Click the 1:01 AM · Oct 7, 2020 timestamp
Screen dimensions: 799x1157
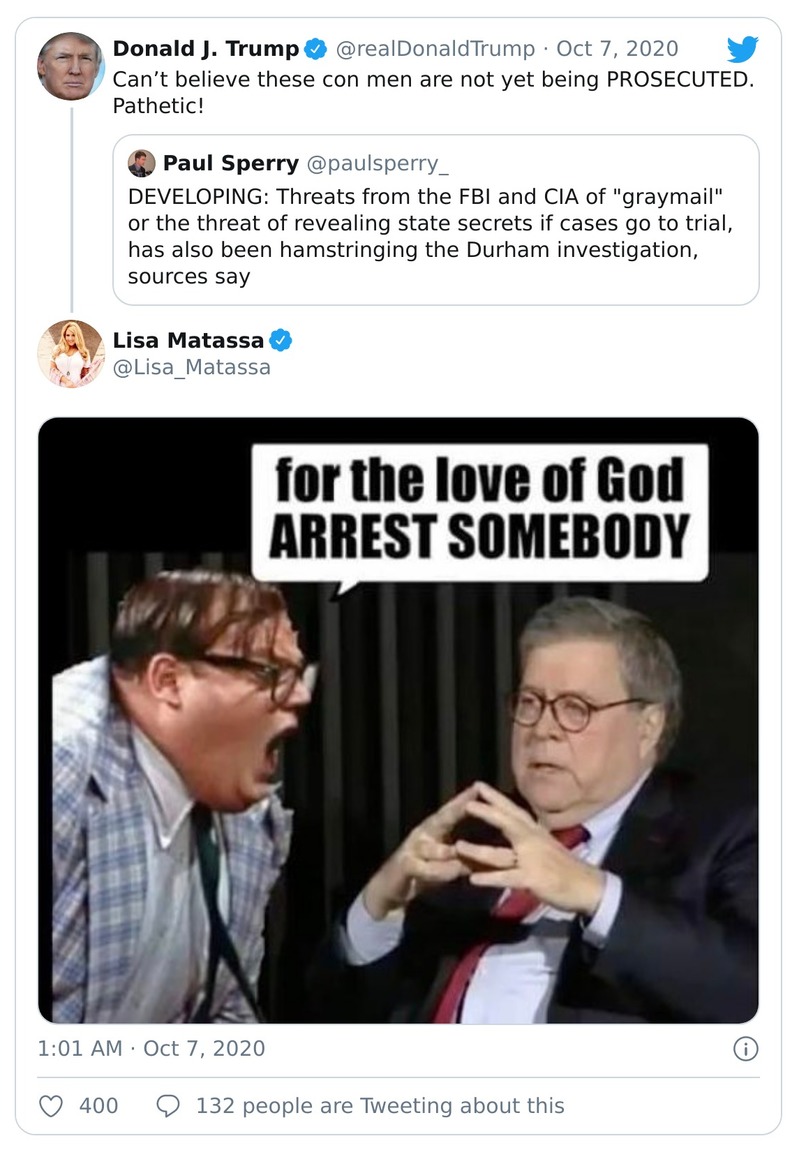tap(151, 1049)
